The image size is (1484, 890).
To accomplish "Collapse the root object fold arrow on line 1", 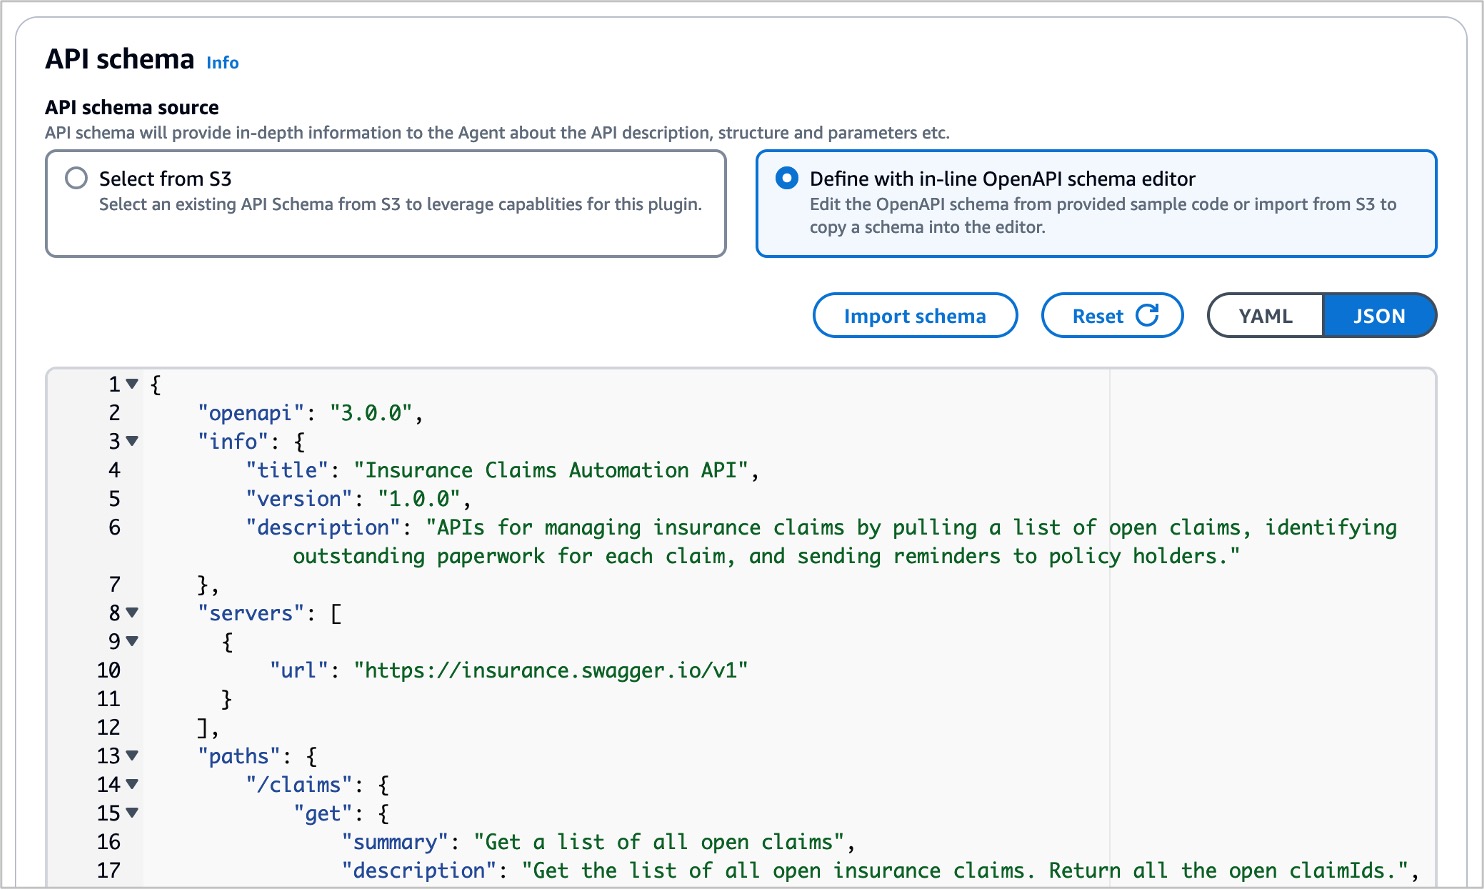I will click(x=132, y=385).
